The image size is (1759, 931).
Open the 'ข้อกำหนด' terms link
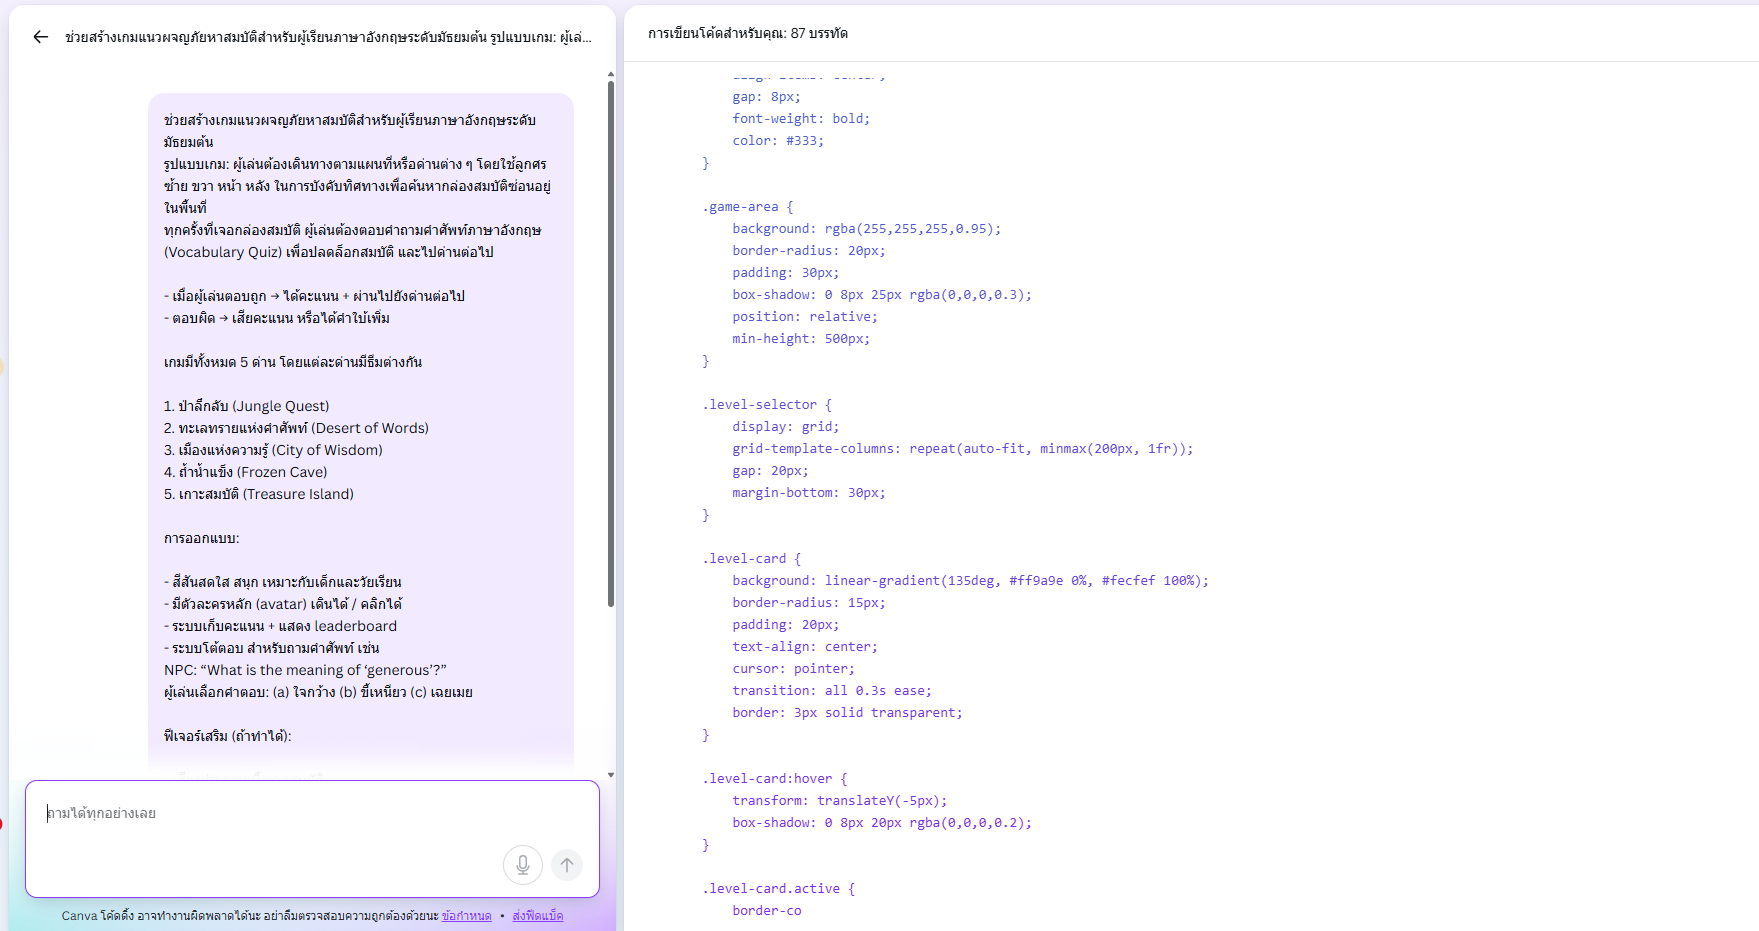(x=466, y=916)
